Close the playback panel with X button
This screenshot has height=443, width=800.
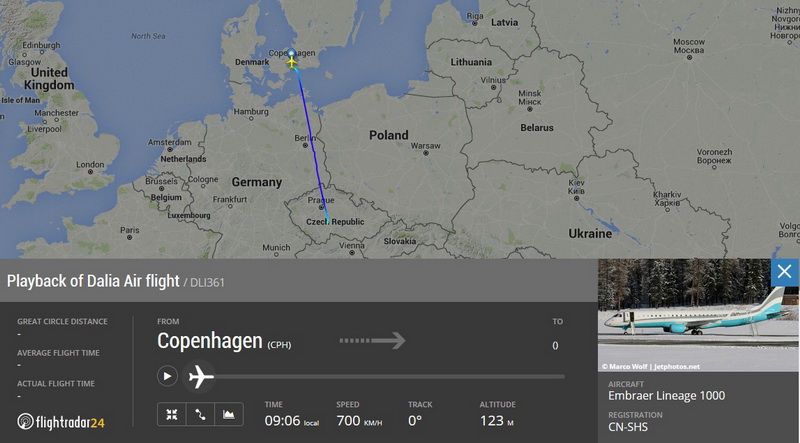click(x=784, y=272)
